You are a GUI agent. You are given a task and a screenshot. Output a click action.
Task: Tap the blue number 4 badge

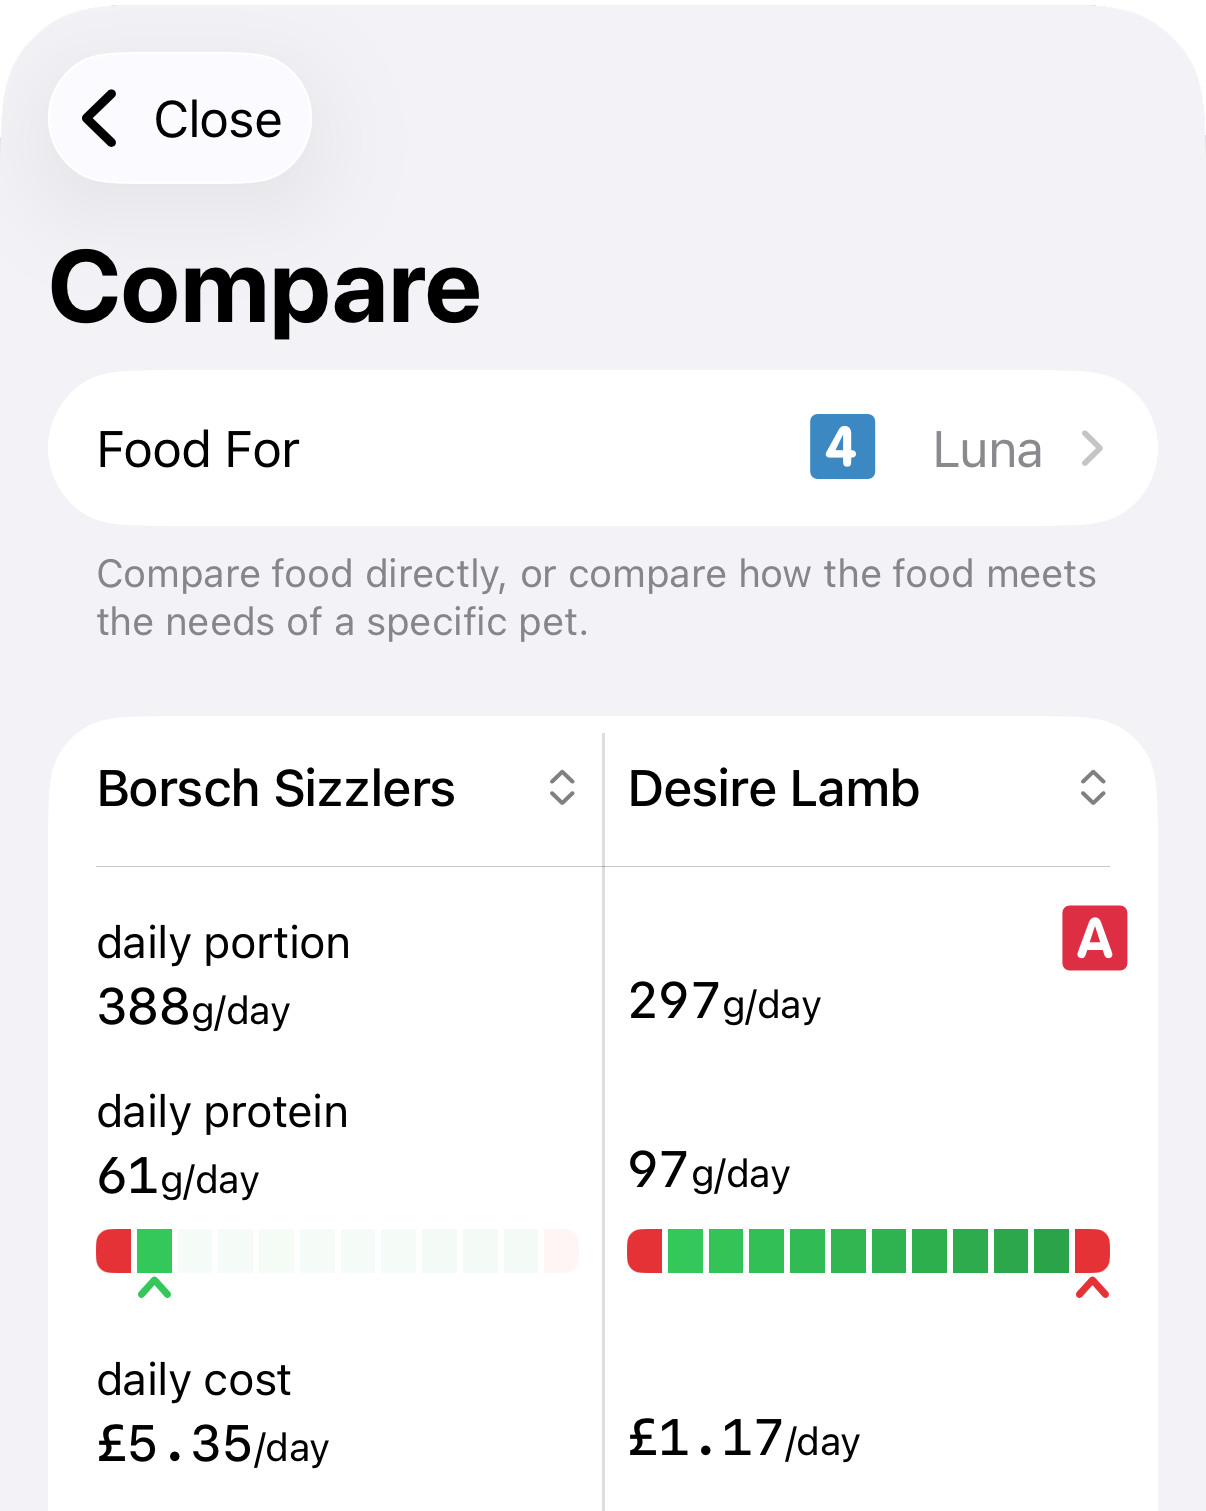842,447
